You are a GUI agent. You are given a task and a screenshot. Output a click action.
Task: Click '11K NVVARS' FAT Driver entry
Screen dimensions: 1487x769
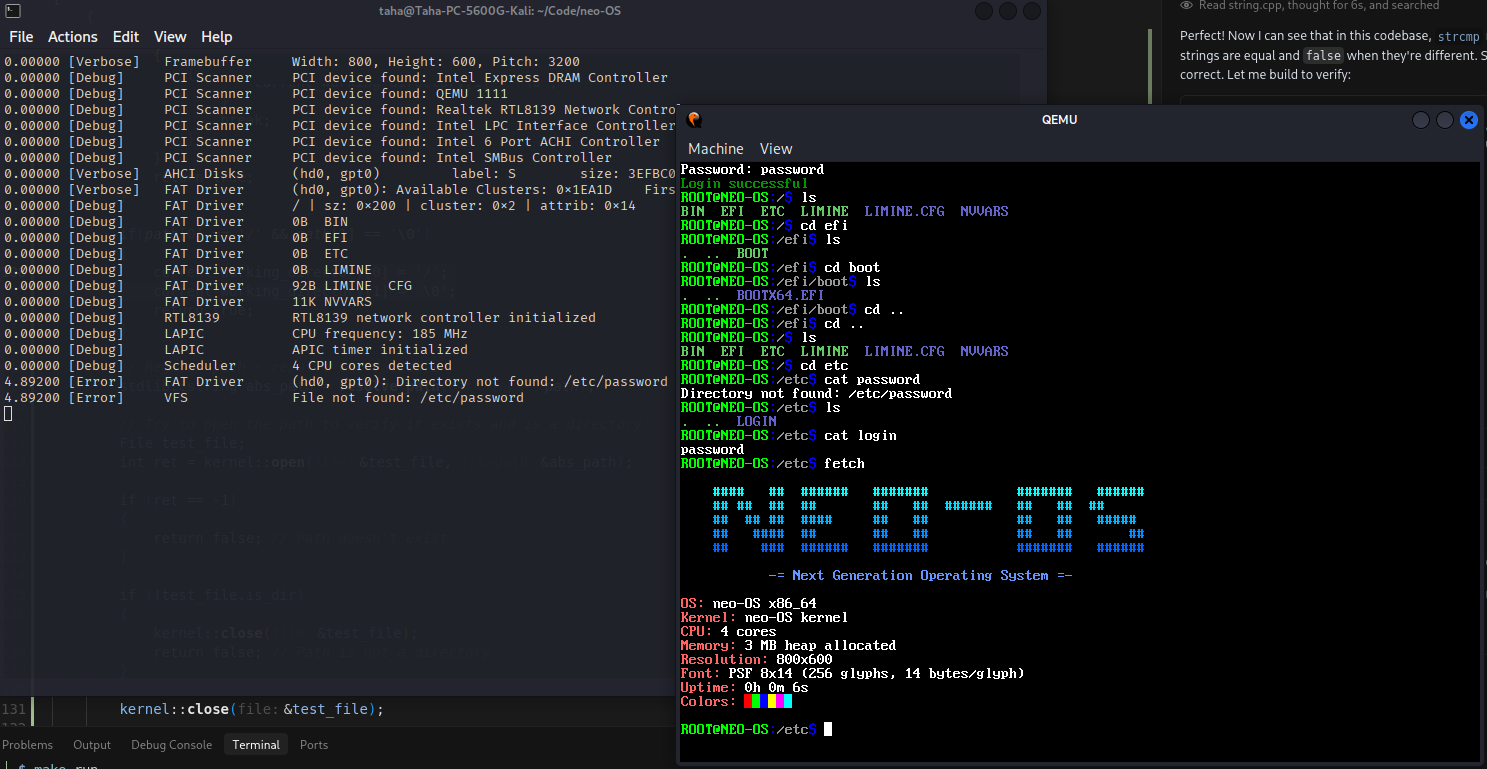click(x=332, y=301)
